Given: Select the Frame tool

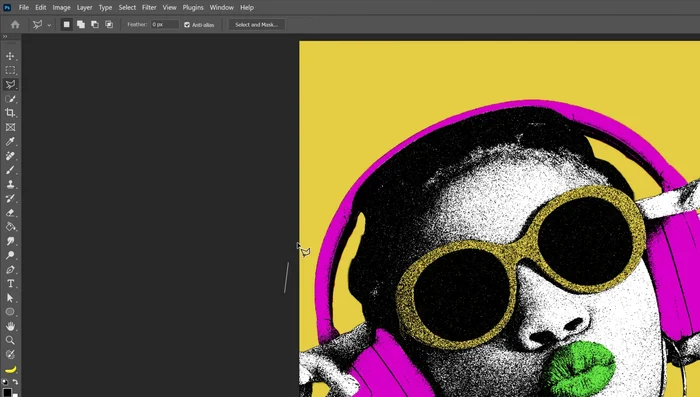Looking at the screenshot, I should [10, 127].
